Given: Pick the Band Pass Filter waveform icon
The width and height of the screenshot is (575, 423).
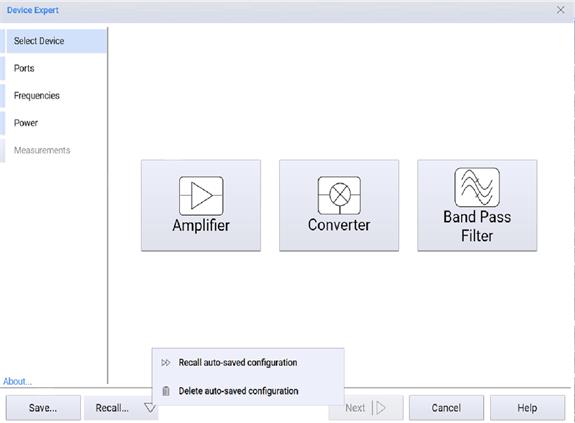Looking at the screenshot, I should click(477, 187).
